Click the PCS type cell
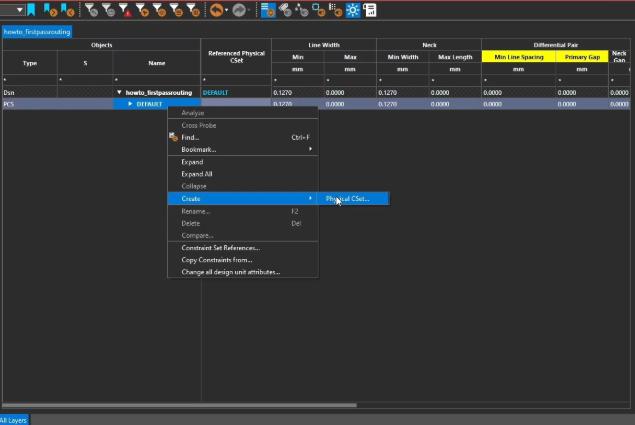This screenshot has height=425, width=635. click(x=30, y=104)
